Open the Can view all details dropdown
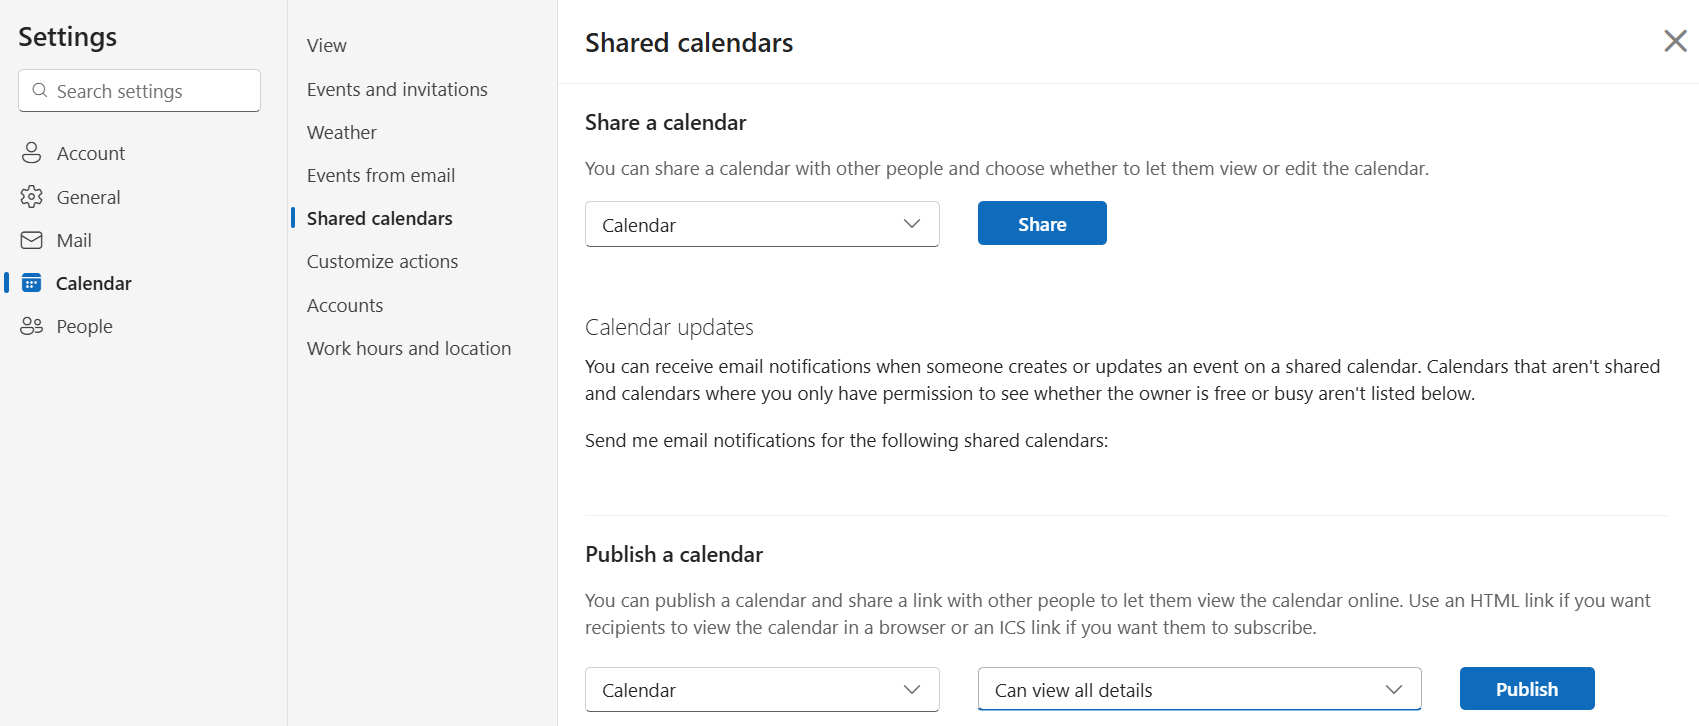Viewport: 1699px width, 726px height. pos(1199,689)
